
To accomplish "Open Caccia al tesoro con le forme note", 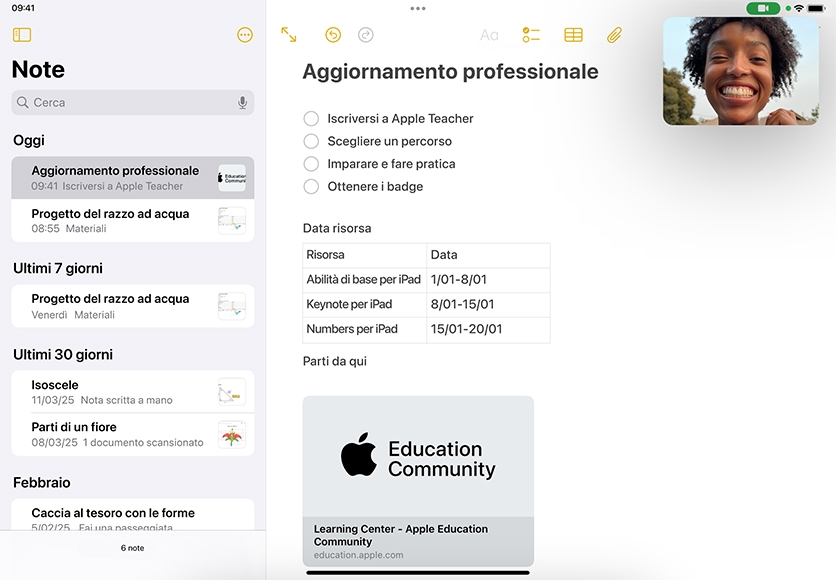I will [133, 514].
